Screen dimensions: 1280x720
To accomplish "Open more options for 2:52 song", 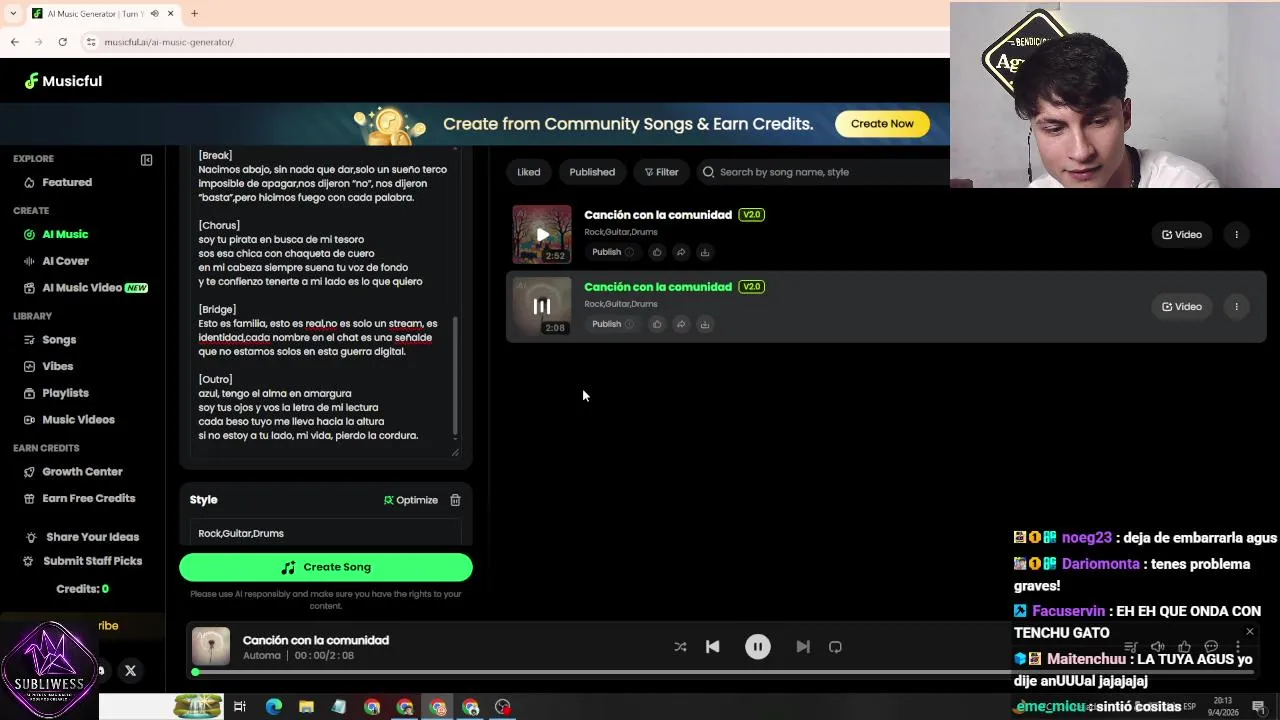I will 1236,235.
